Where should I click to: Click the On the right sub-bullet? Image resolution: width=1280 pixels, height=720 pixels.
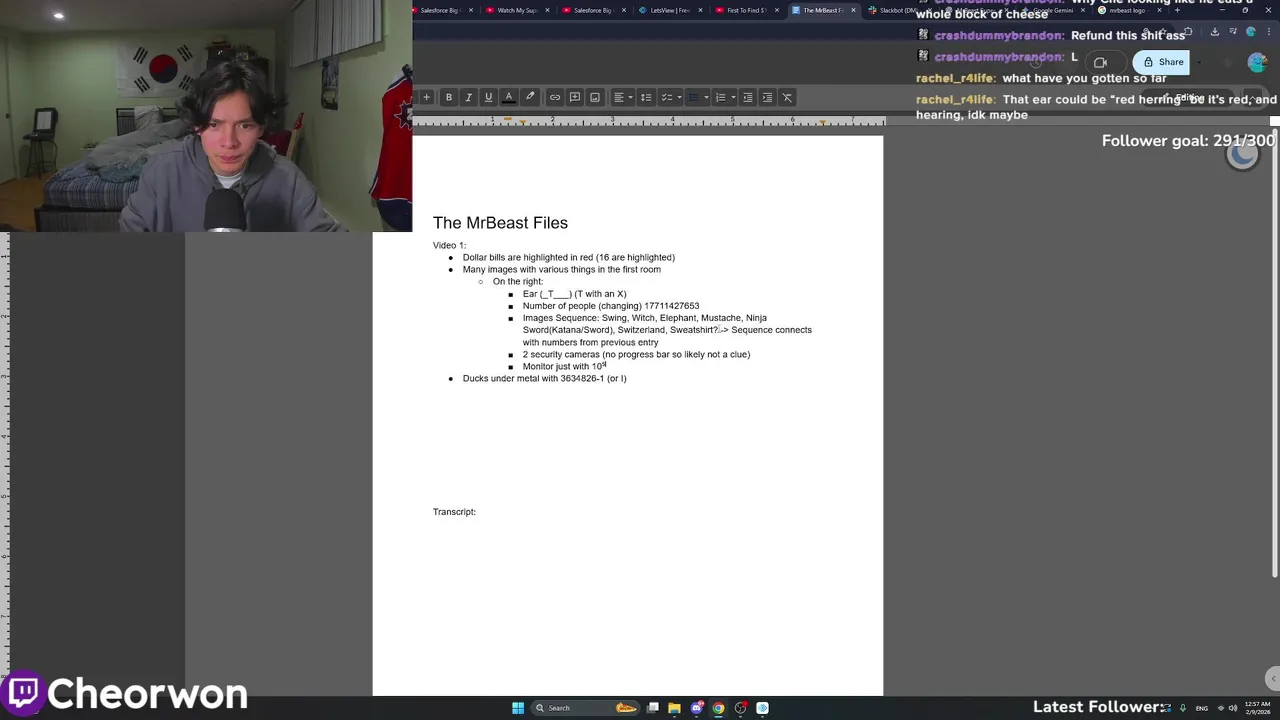pos(518,282)
